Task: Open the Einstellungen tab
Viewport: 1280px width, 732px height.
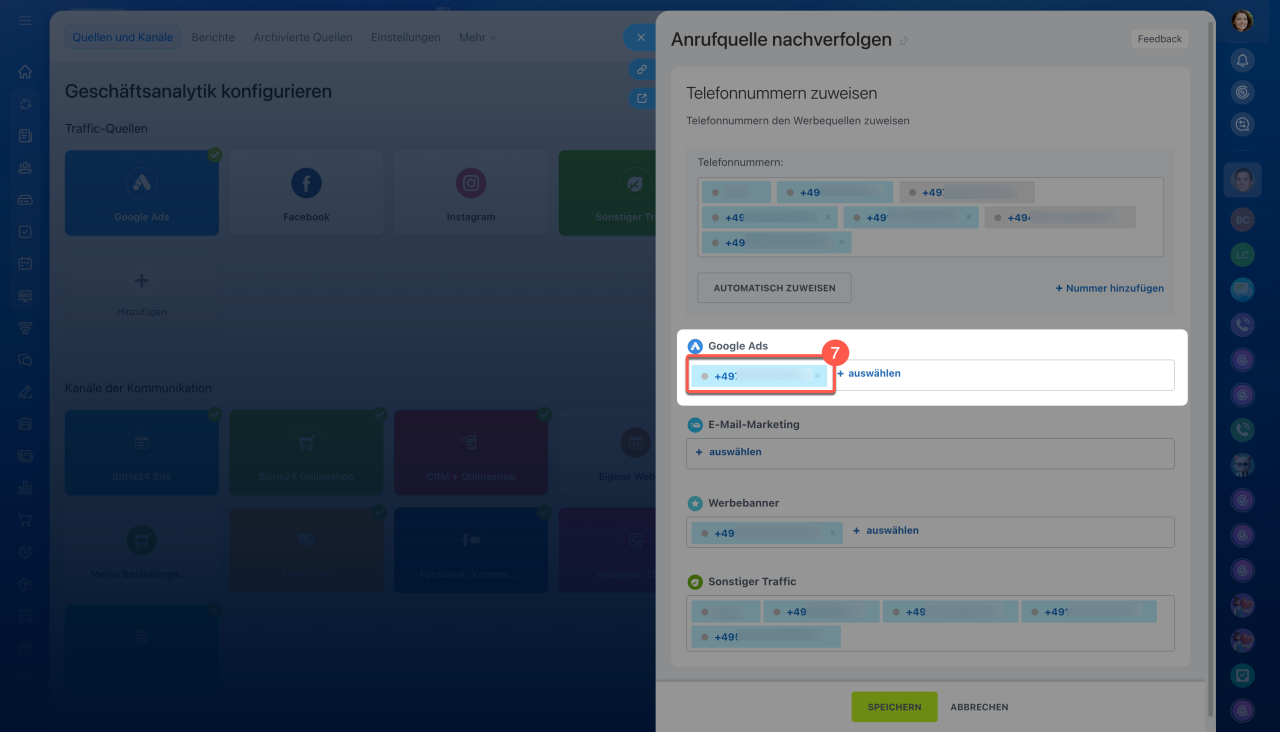Action: [x=405, y=37]
